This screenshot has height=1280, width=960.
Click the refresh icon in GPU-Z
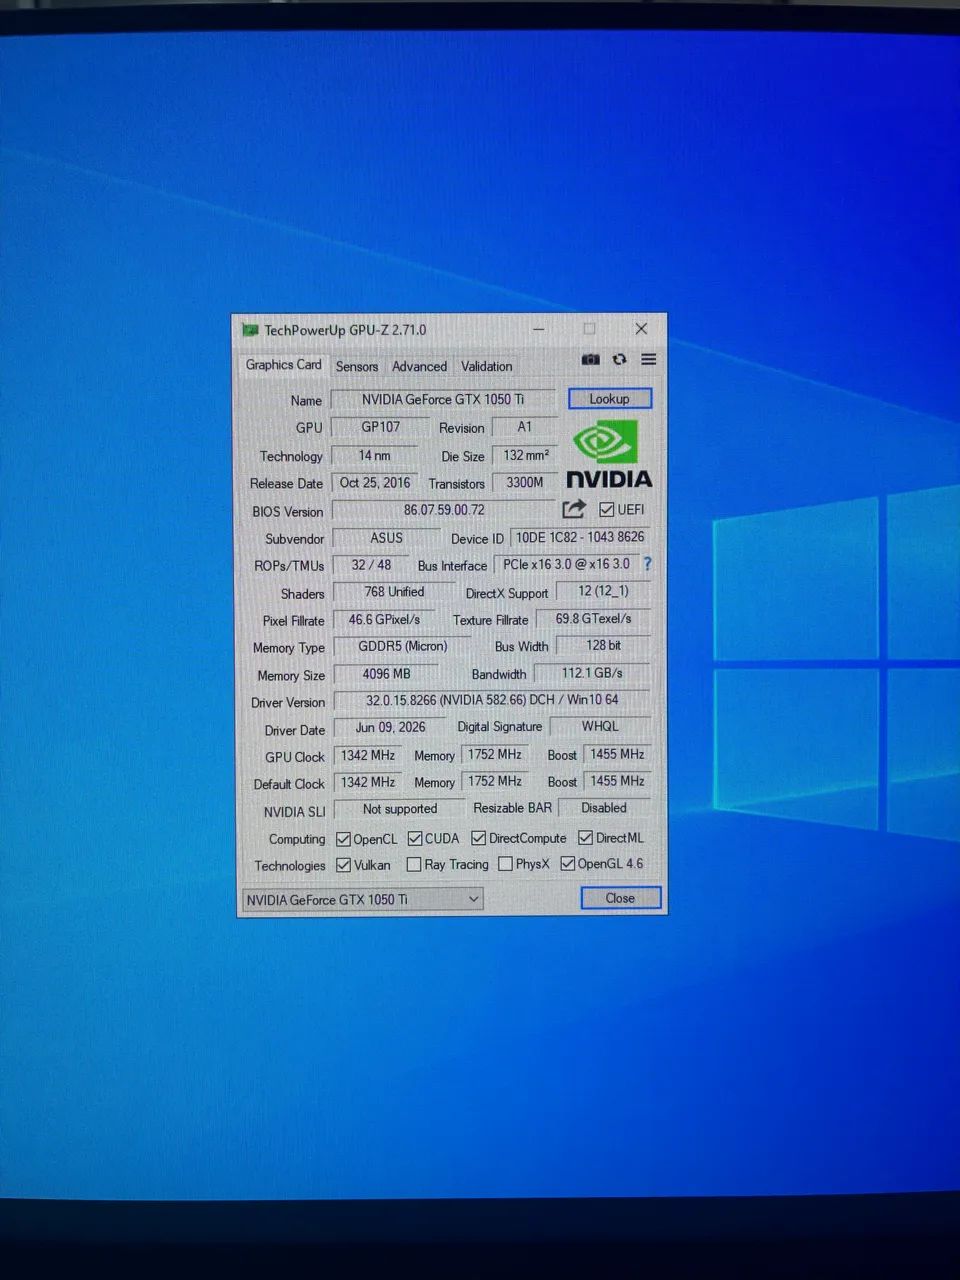click(620, 359)
